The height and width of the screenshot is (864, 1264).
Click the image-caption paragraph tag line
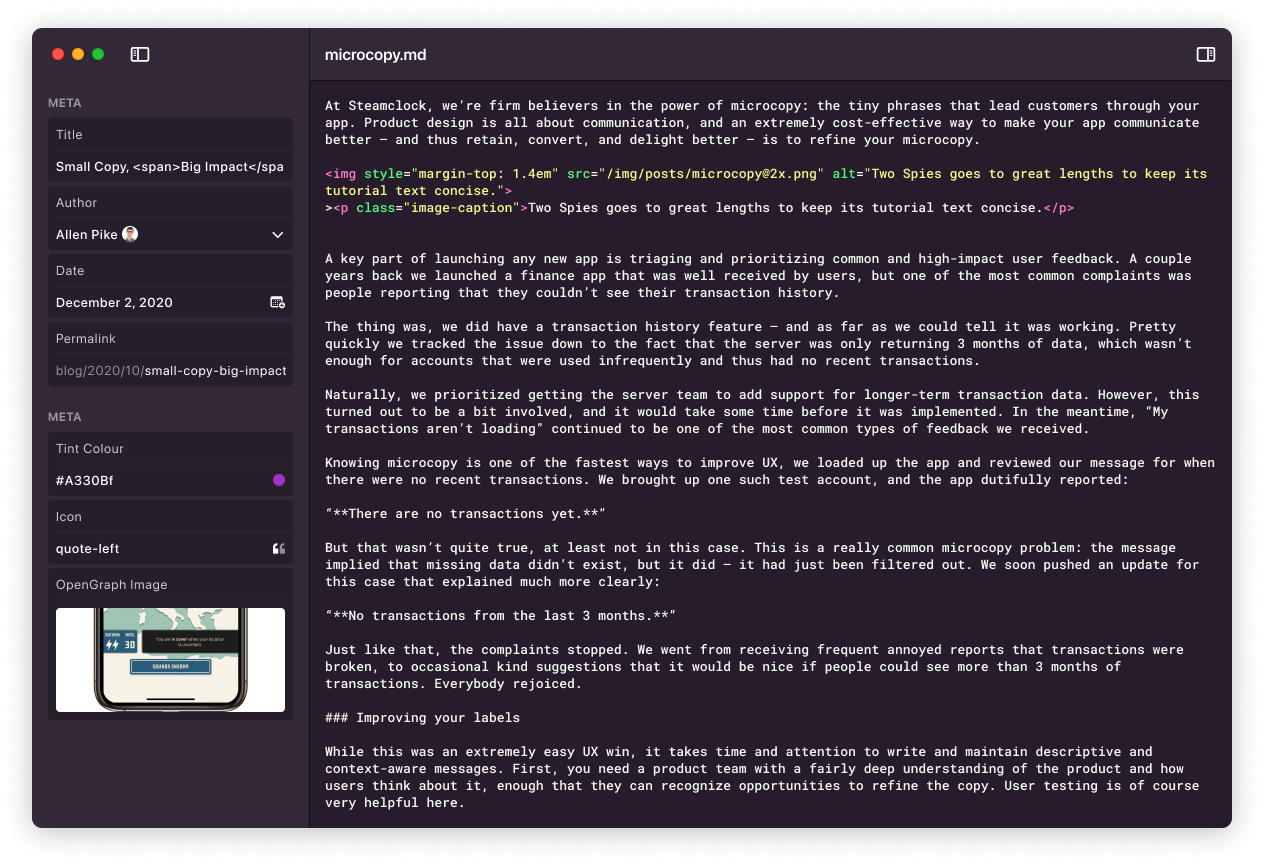(699, 207)
